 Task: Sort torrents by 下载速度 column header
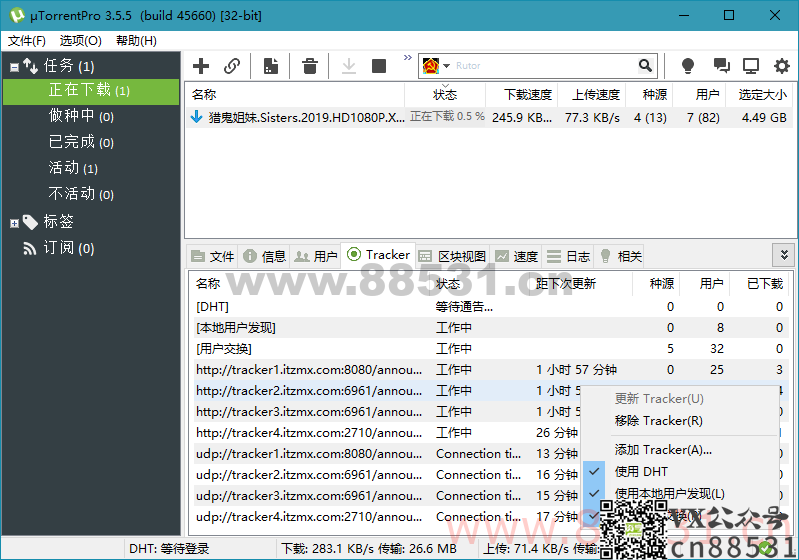(x=522, y=95)
